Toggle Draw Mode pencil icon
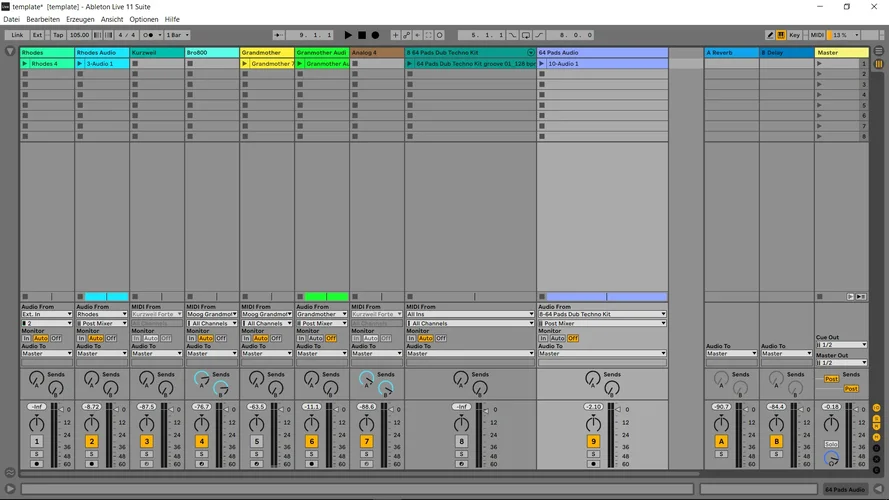This screenshot has width=889, height=500. [770, 35]
